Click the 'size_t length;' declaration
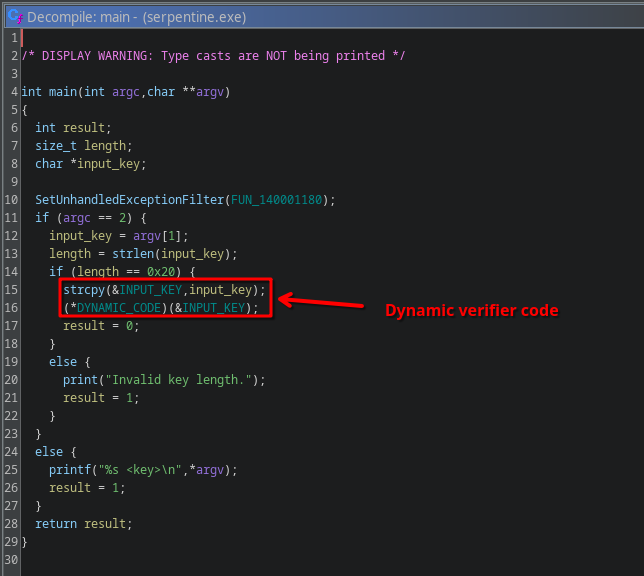This screenshot has height=576, width=644. coord(84,146)
